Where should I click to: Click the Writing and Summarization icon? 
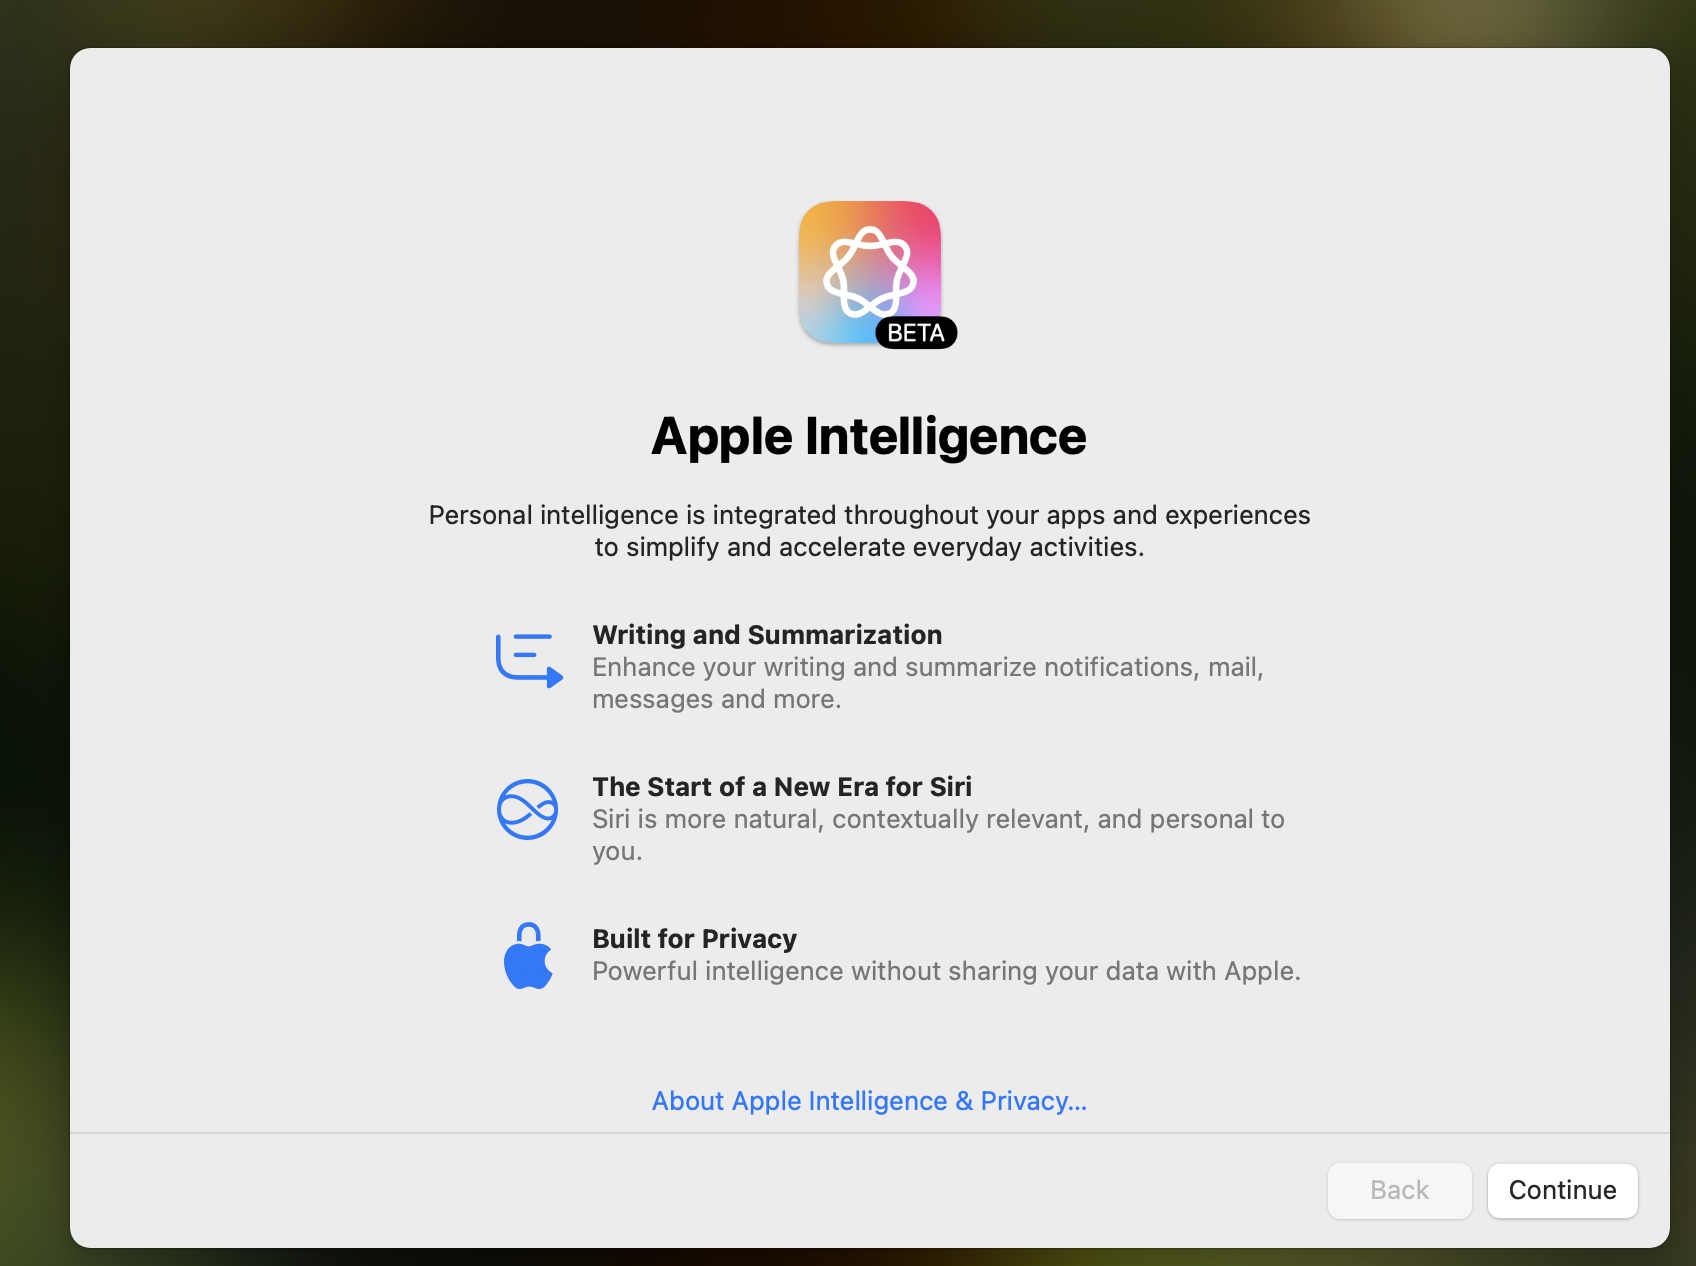point(529,660)
